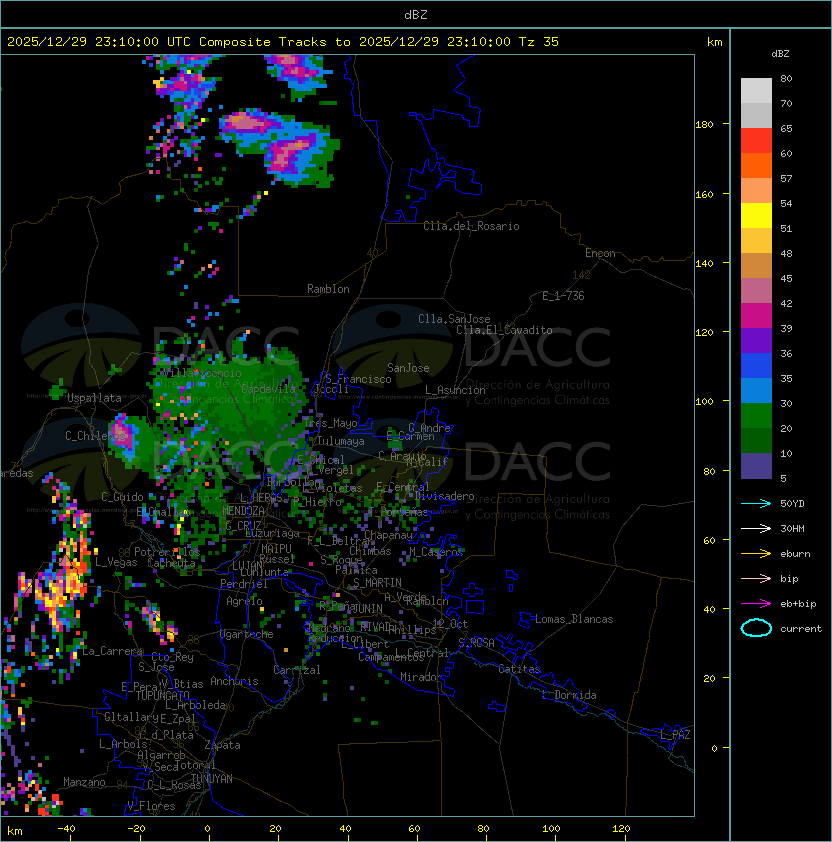The height and width of the screenshot is (842, 832).
Task: Click the 'MENDOZA' map label
Action: tap(243, 511)
